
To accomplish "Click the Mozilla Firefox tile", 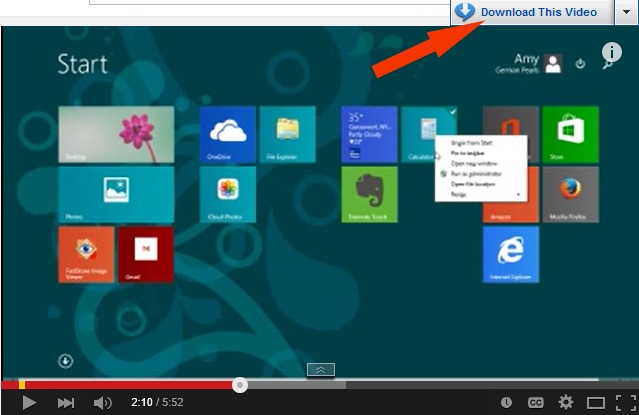I will pos(570,194).
